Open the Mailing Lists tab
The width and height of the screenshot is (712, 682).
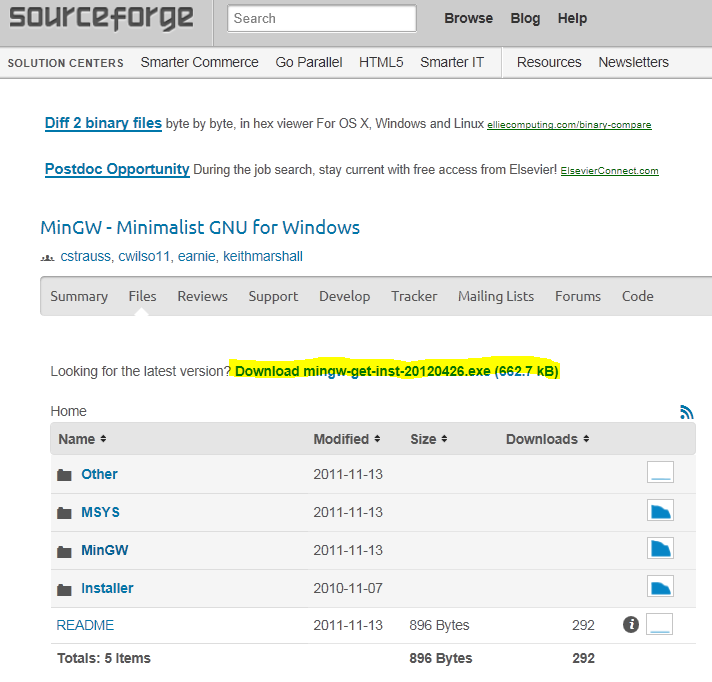point(496,296)
